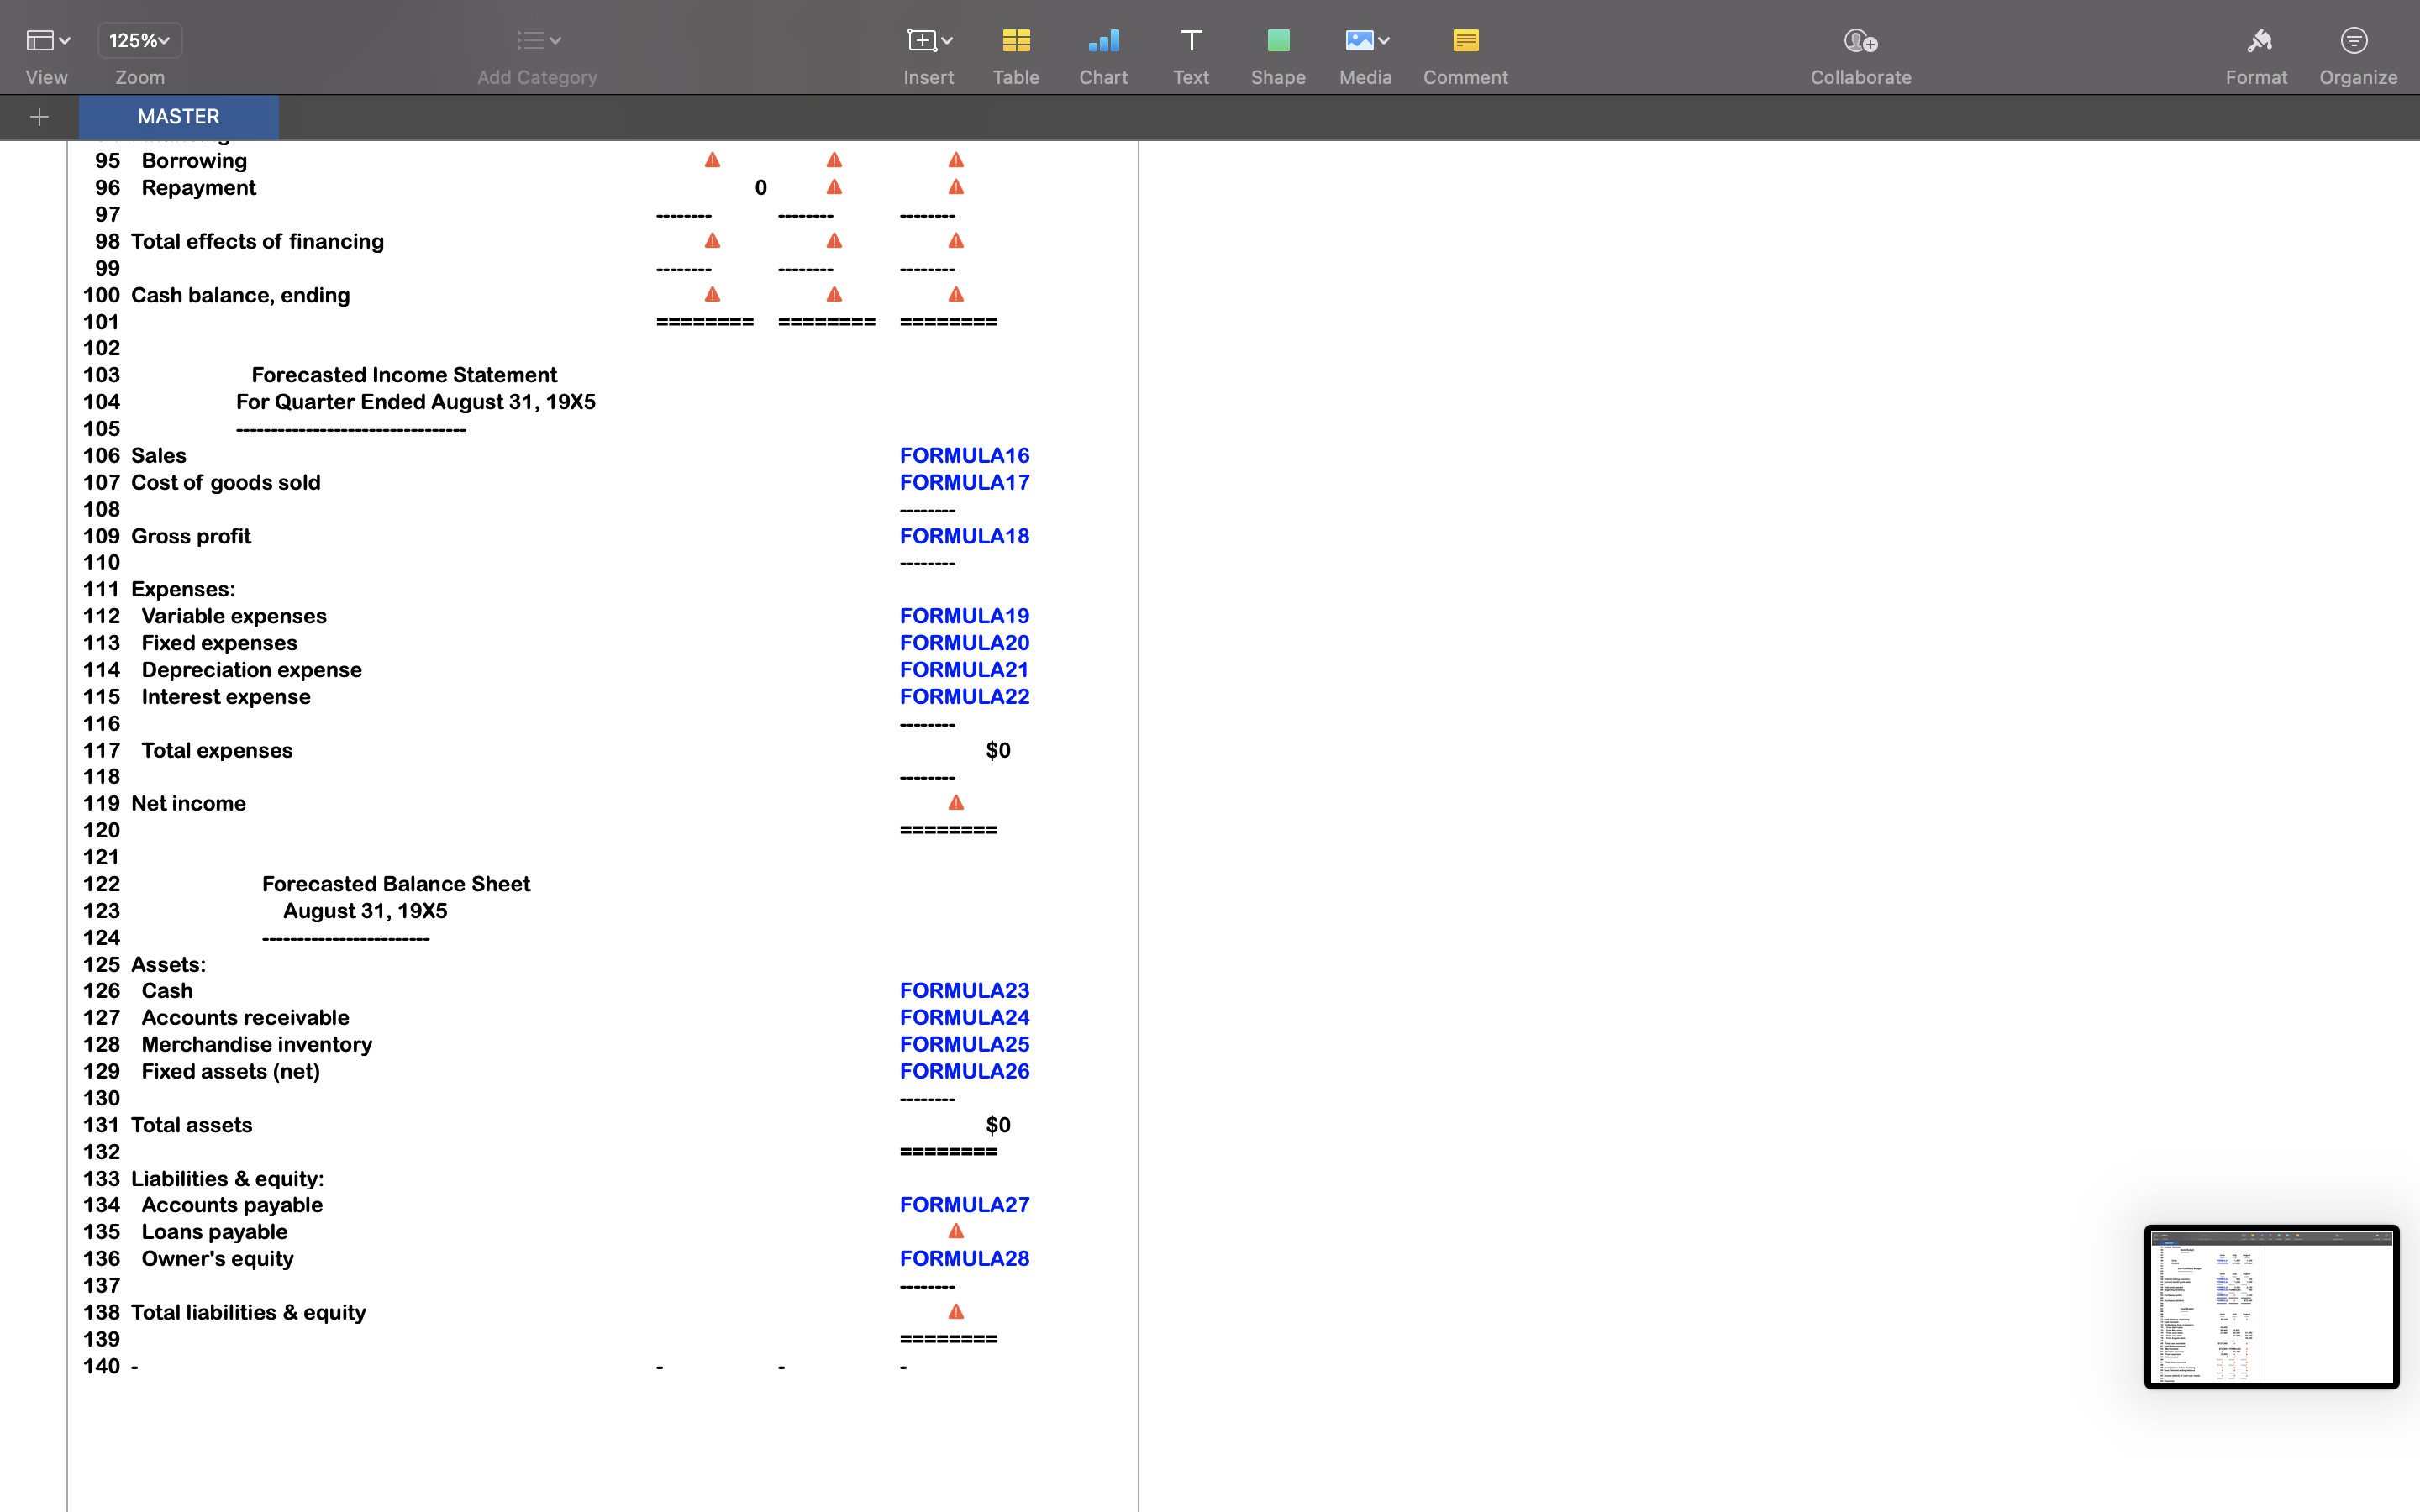2420x1512 pixels.
Task: Click the FORMULA28 Owner's equity cell
Action: (x=964, y=1259)
